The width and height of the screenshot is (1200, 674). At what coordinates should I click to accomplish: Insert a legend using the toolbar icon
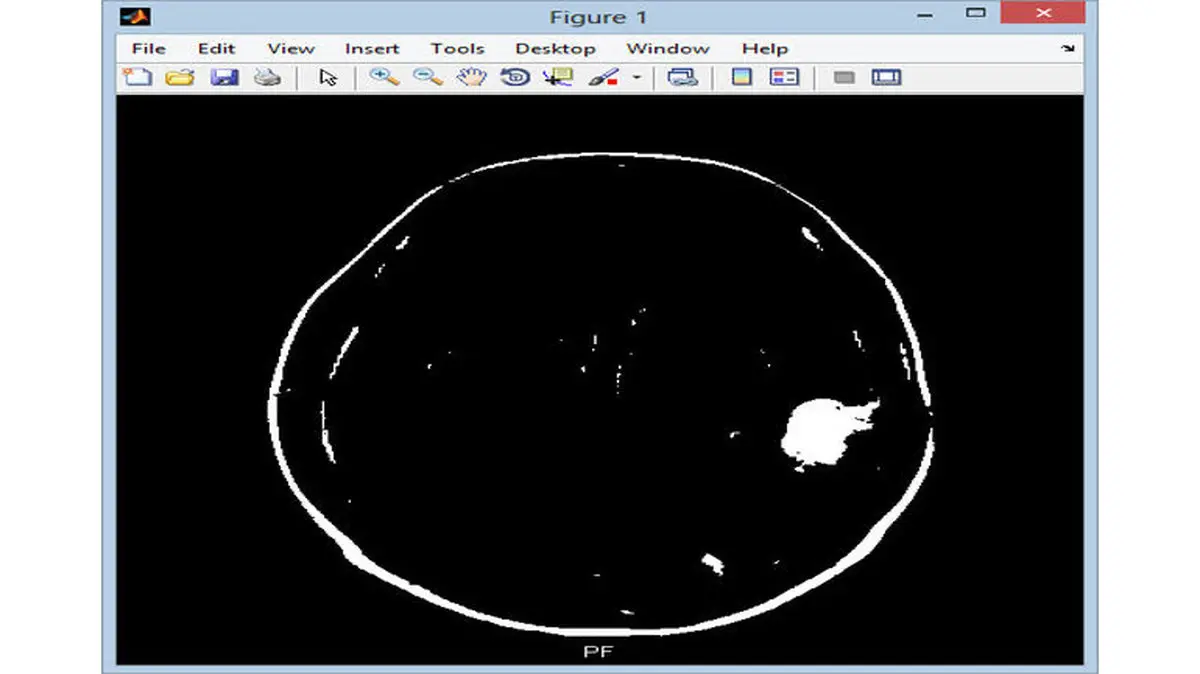785,77
